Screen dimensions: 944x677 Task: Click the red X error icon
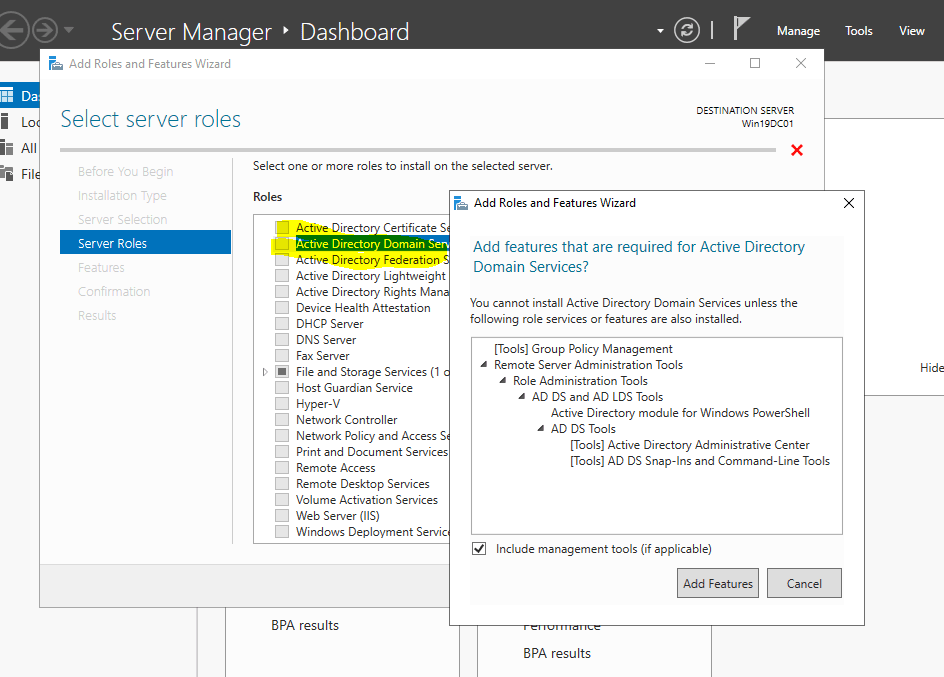797,150
